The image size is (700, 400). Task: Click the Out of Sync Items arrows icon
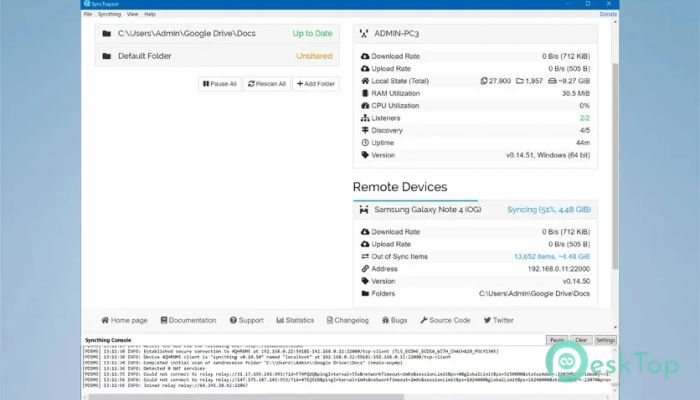click(x=365, y=257)
